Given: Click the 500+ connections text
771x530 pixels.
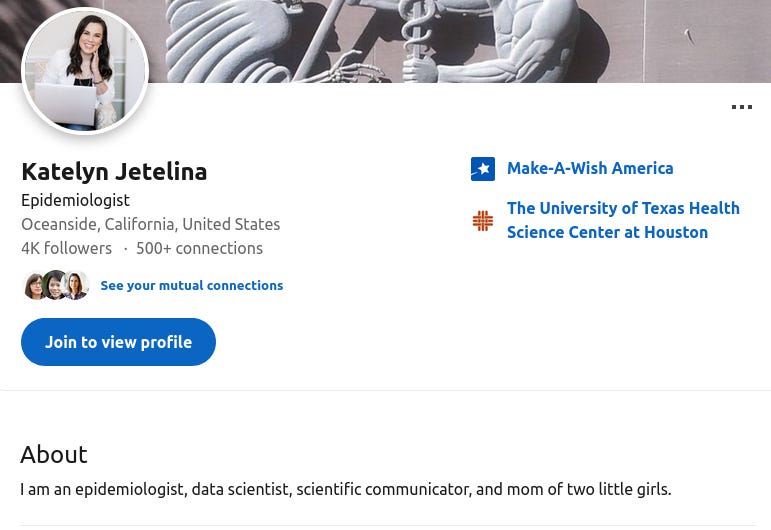Looking at the screenshot, I should (199, 248).
